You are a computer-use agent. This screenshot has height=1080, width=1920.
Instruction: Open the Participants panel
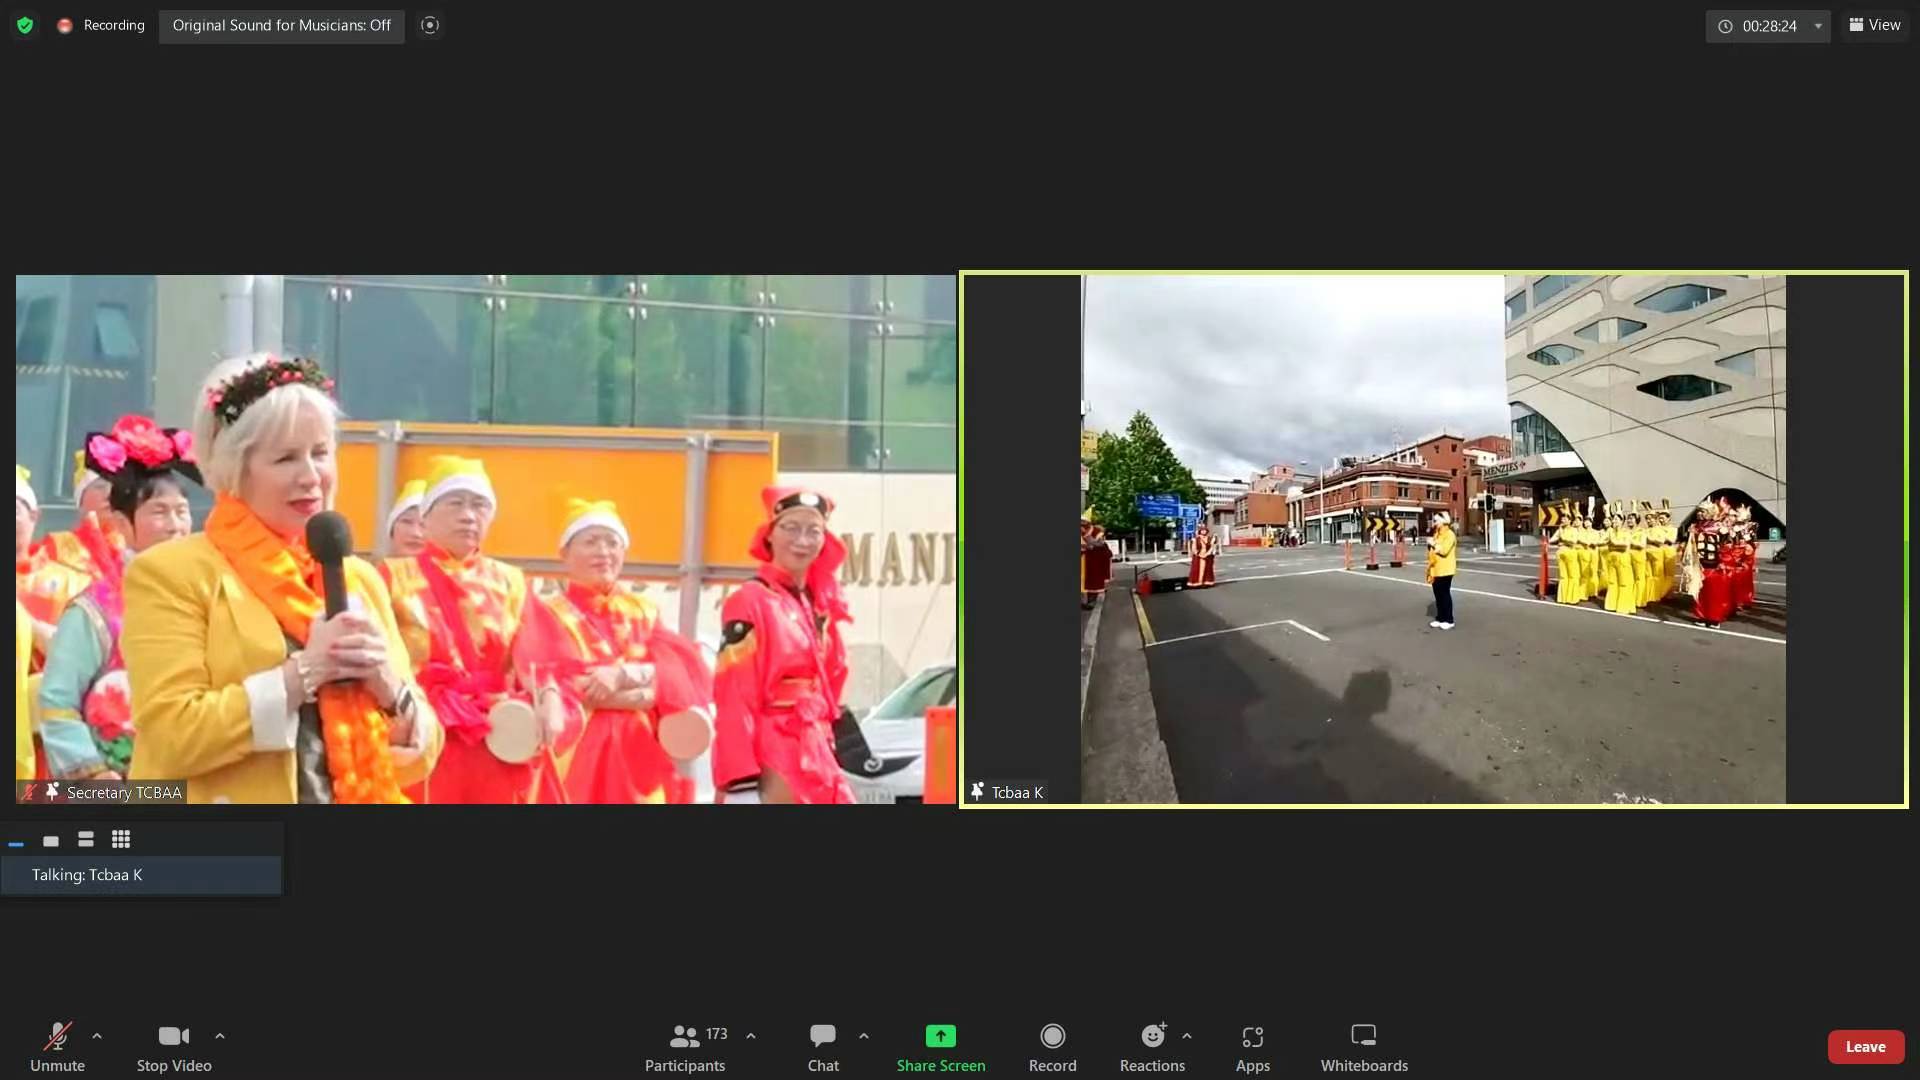(x=685, y=1046)
